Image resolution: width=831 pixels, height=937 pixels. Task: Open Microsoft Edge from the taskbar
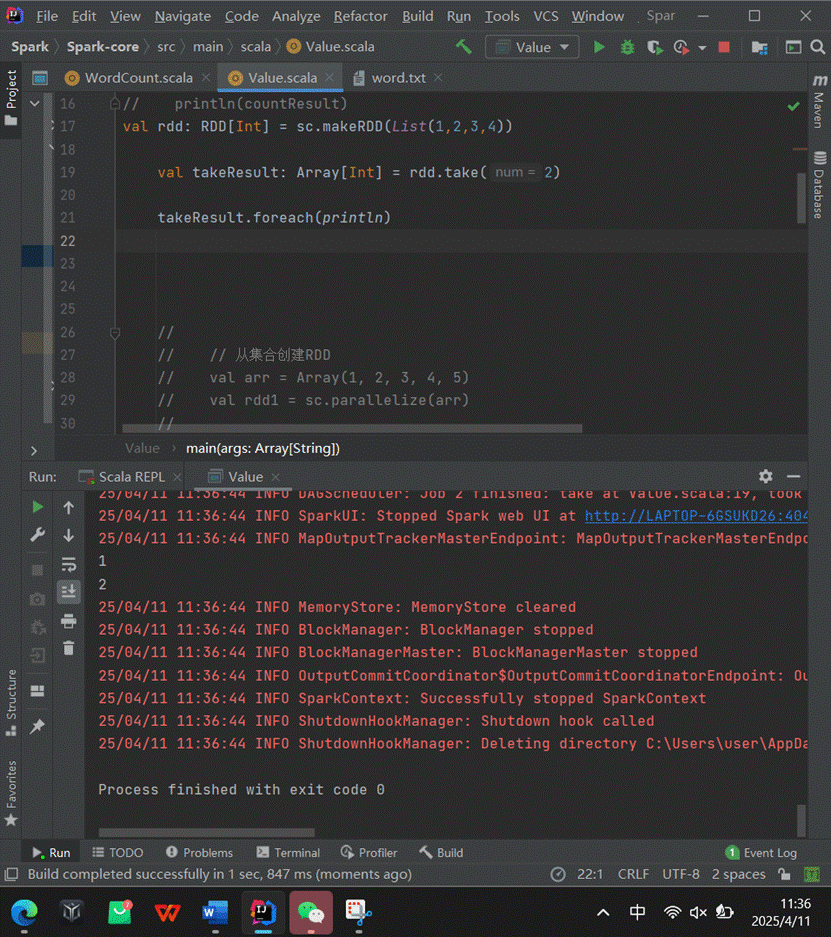point(24,912)
